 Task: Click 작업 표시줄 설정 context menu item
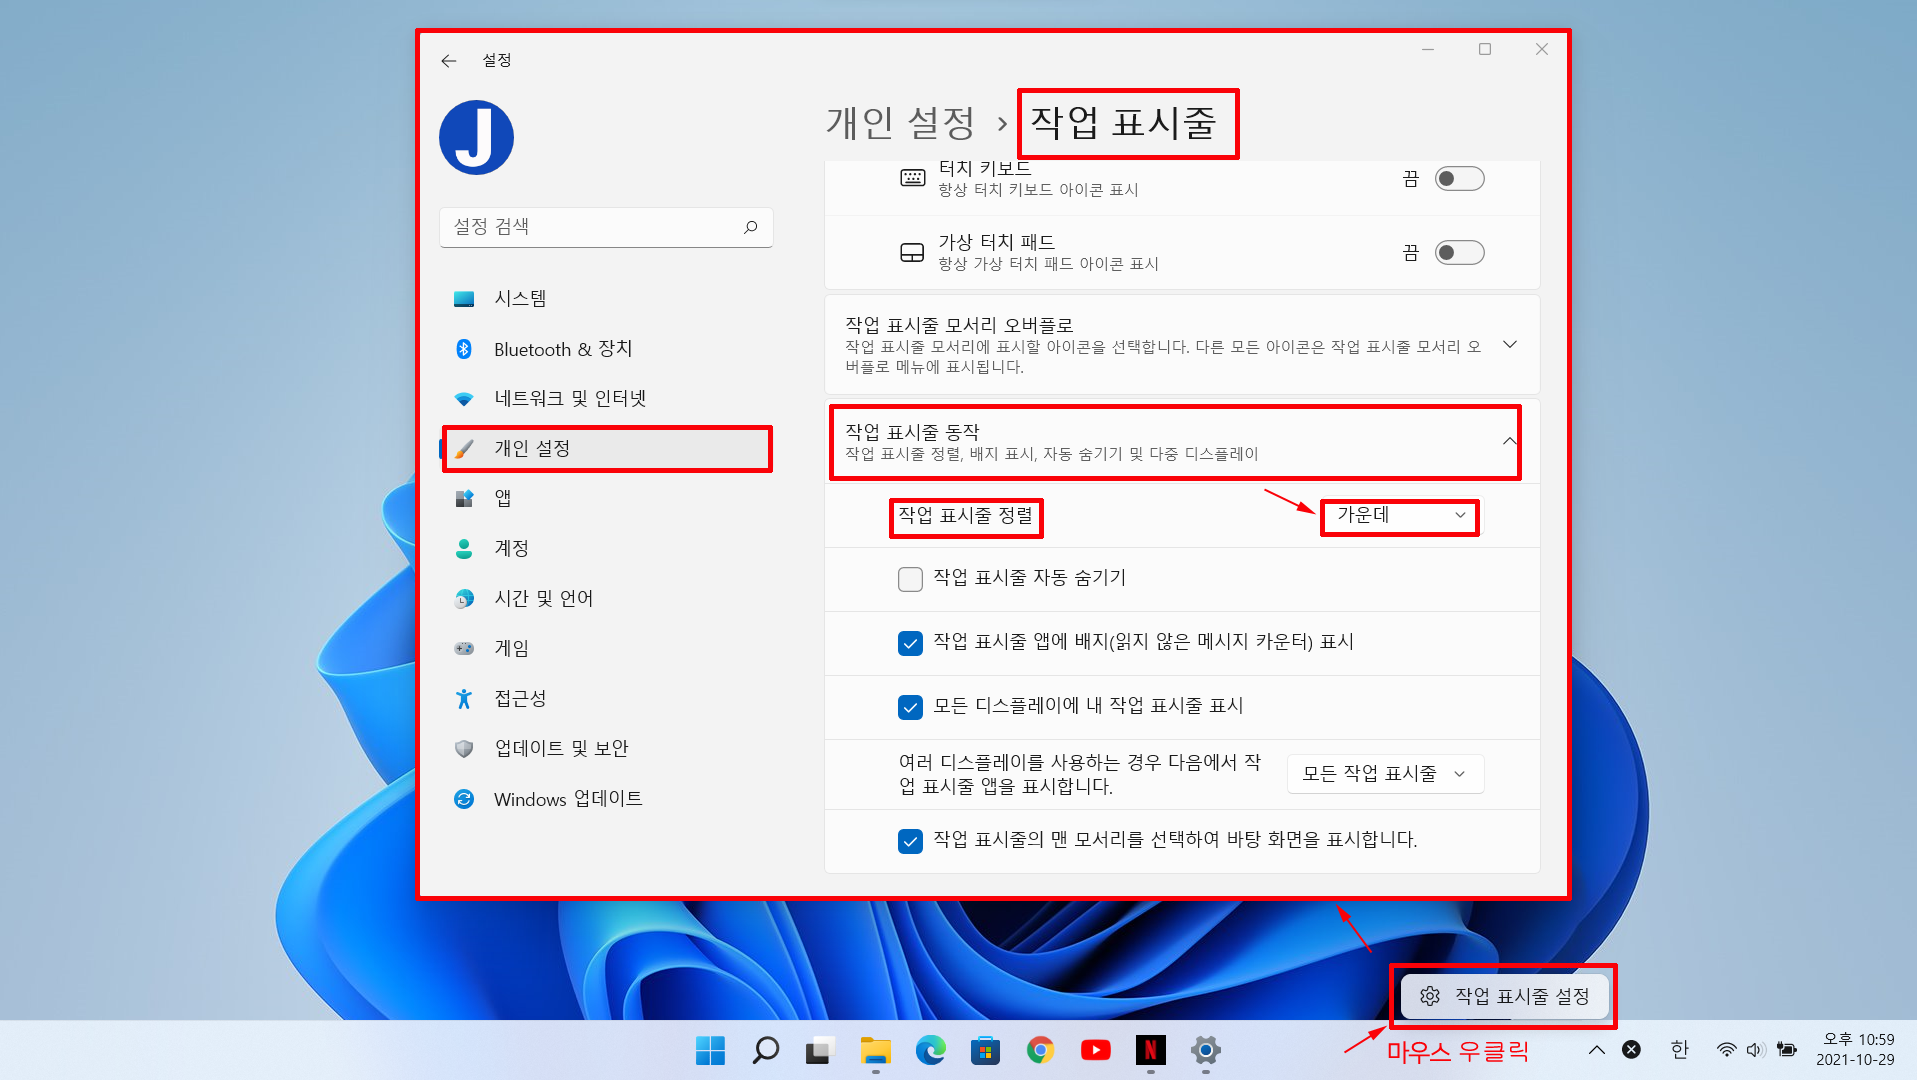click(1504, 996)
